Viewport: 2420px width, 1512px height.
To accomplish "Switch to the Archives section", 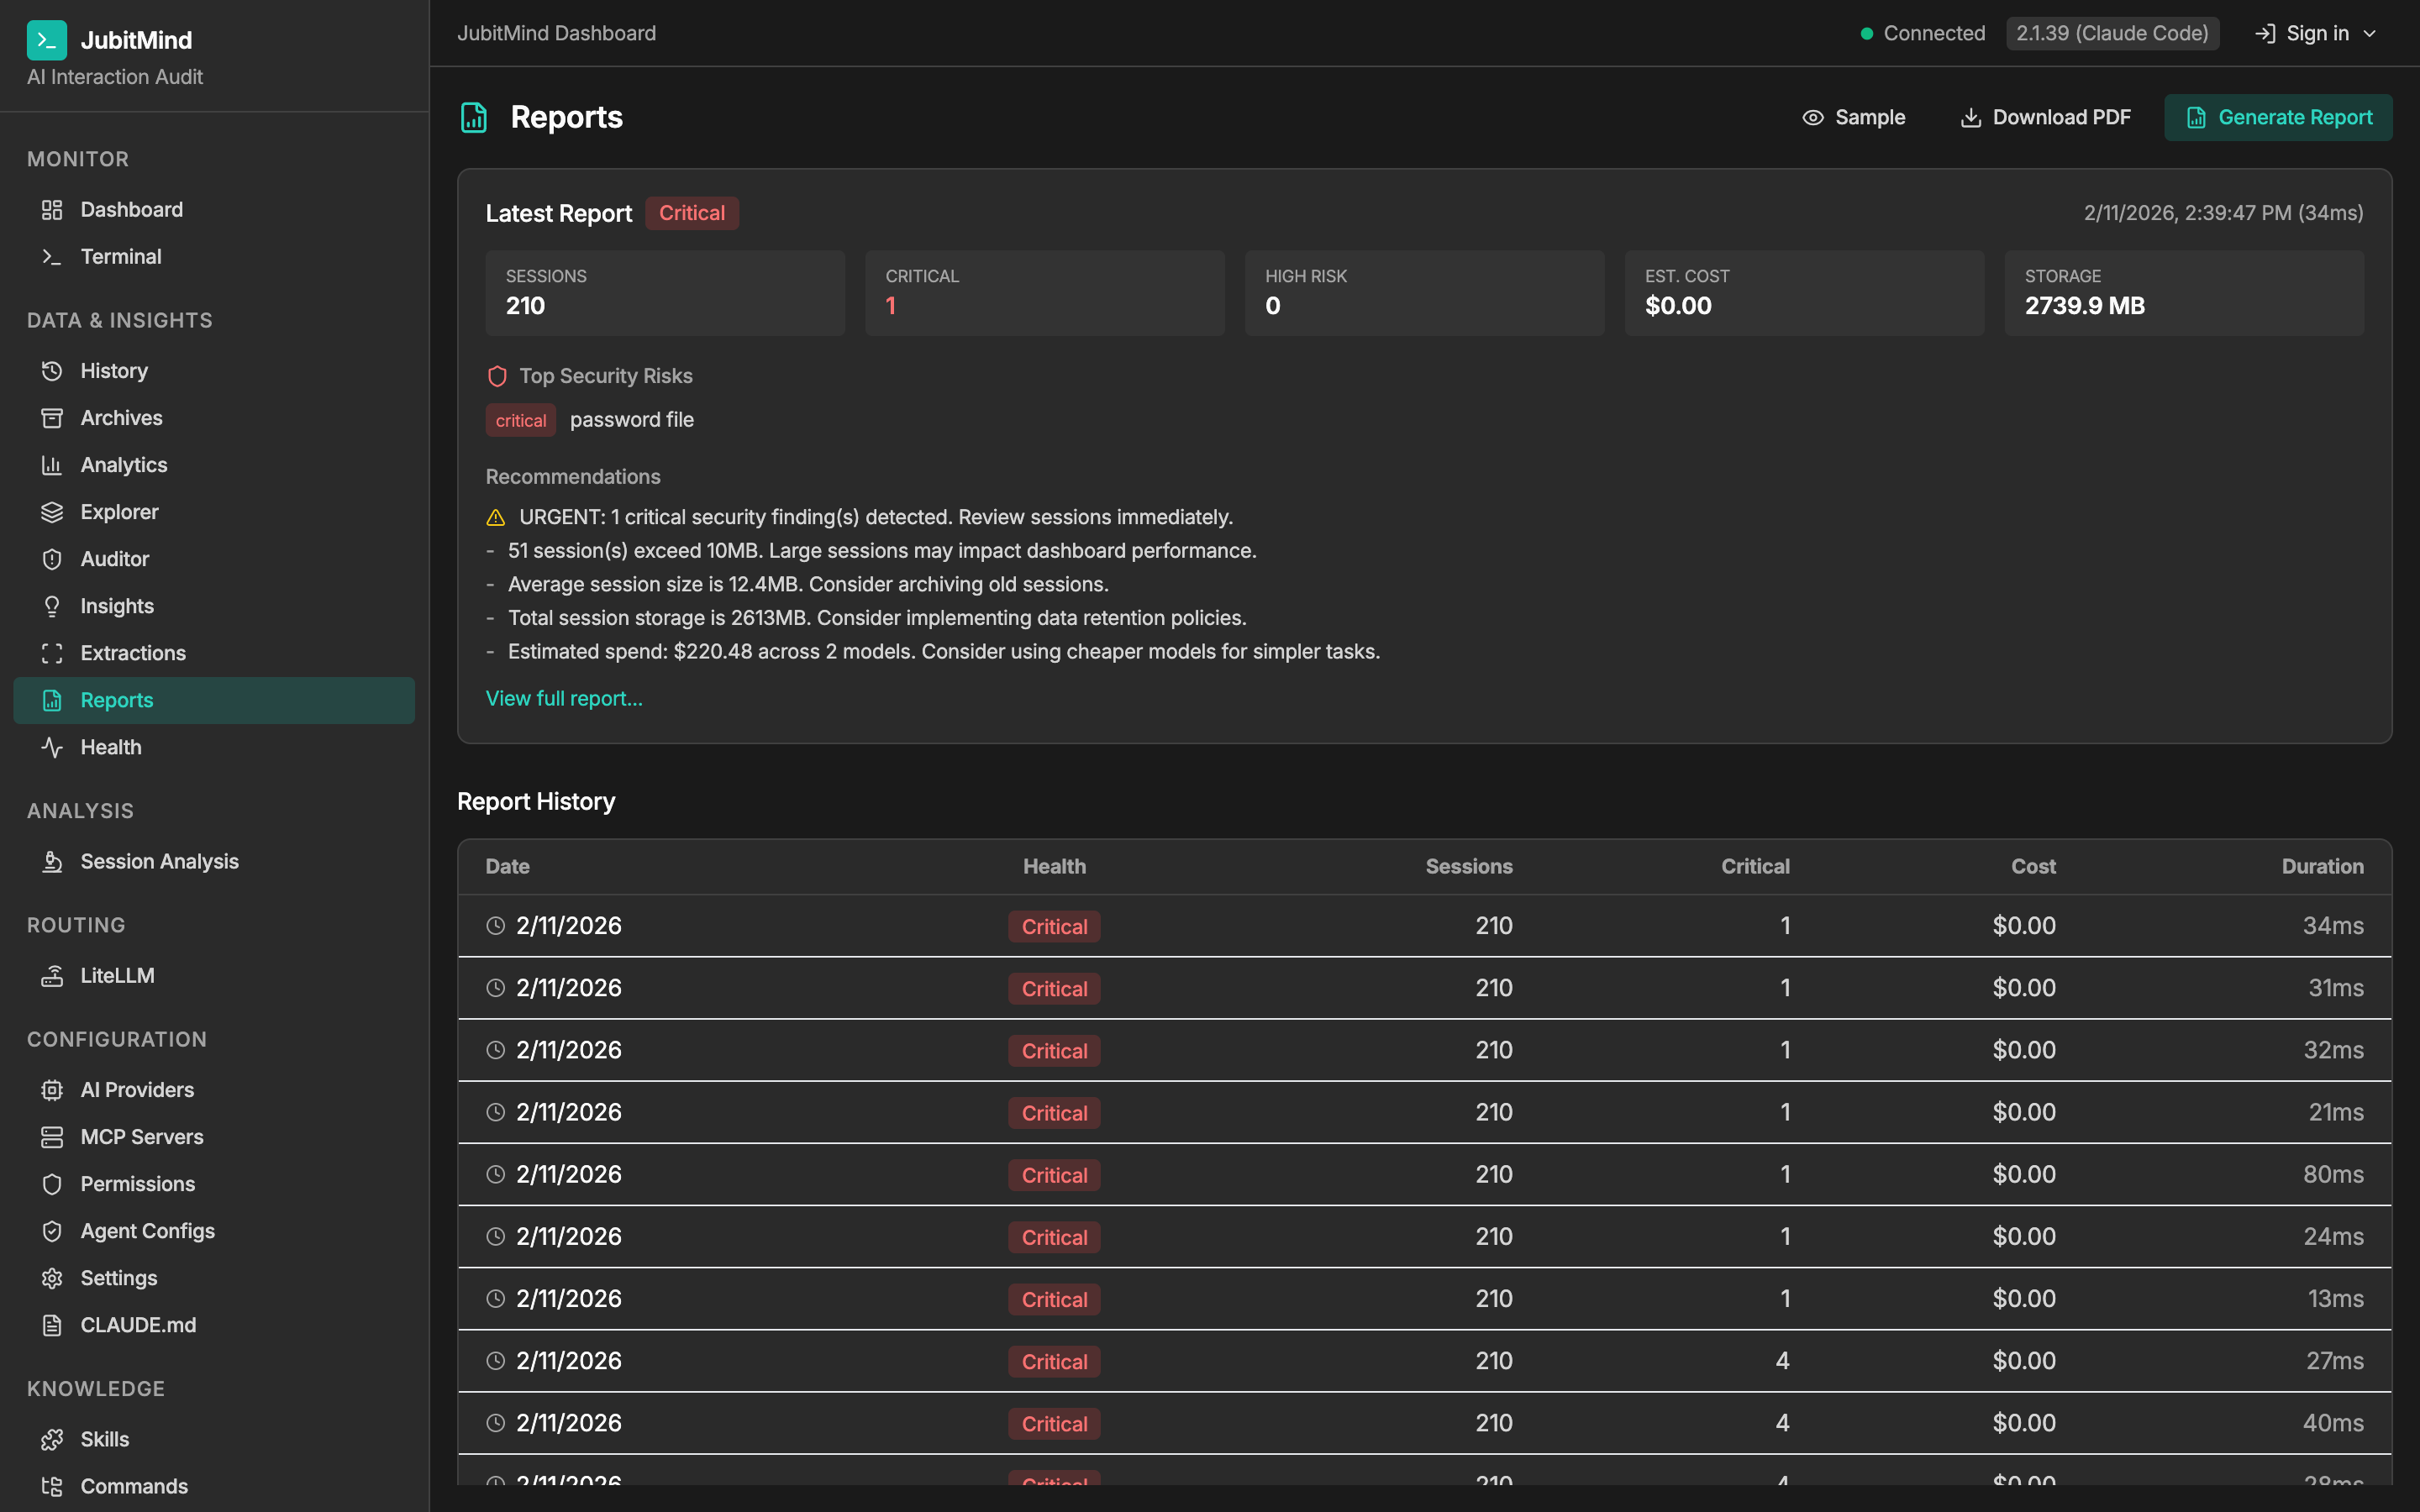I will tap(121, 417).
